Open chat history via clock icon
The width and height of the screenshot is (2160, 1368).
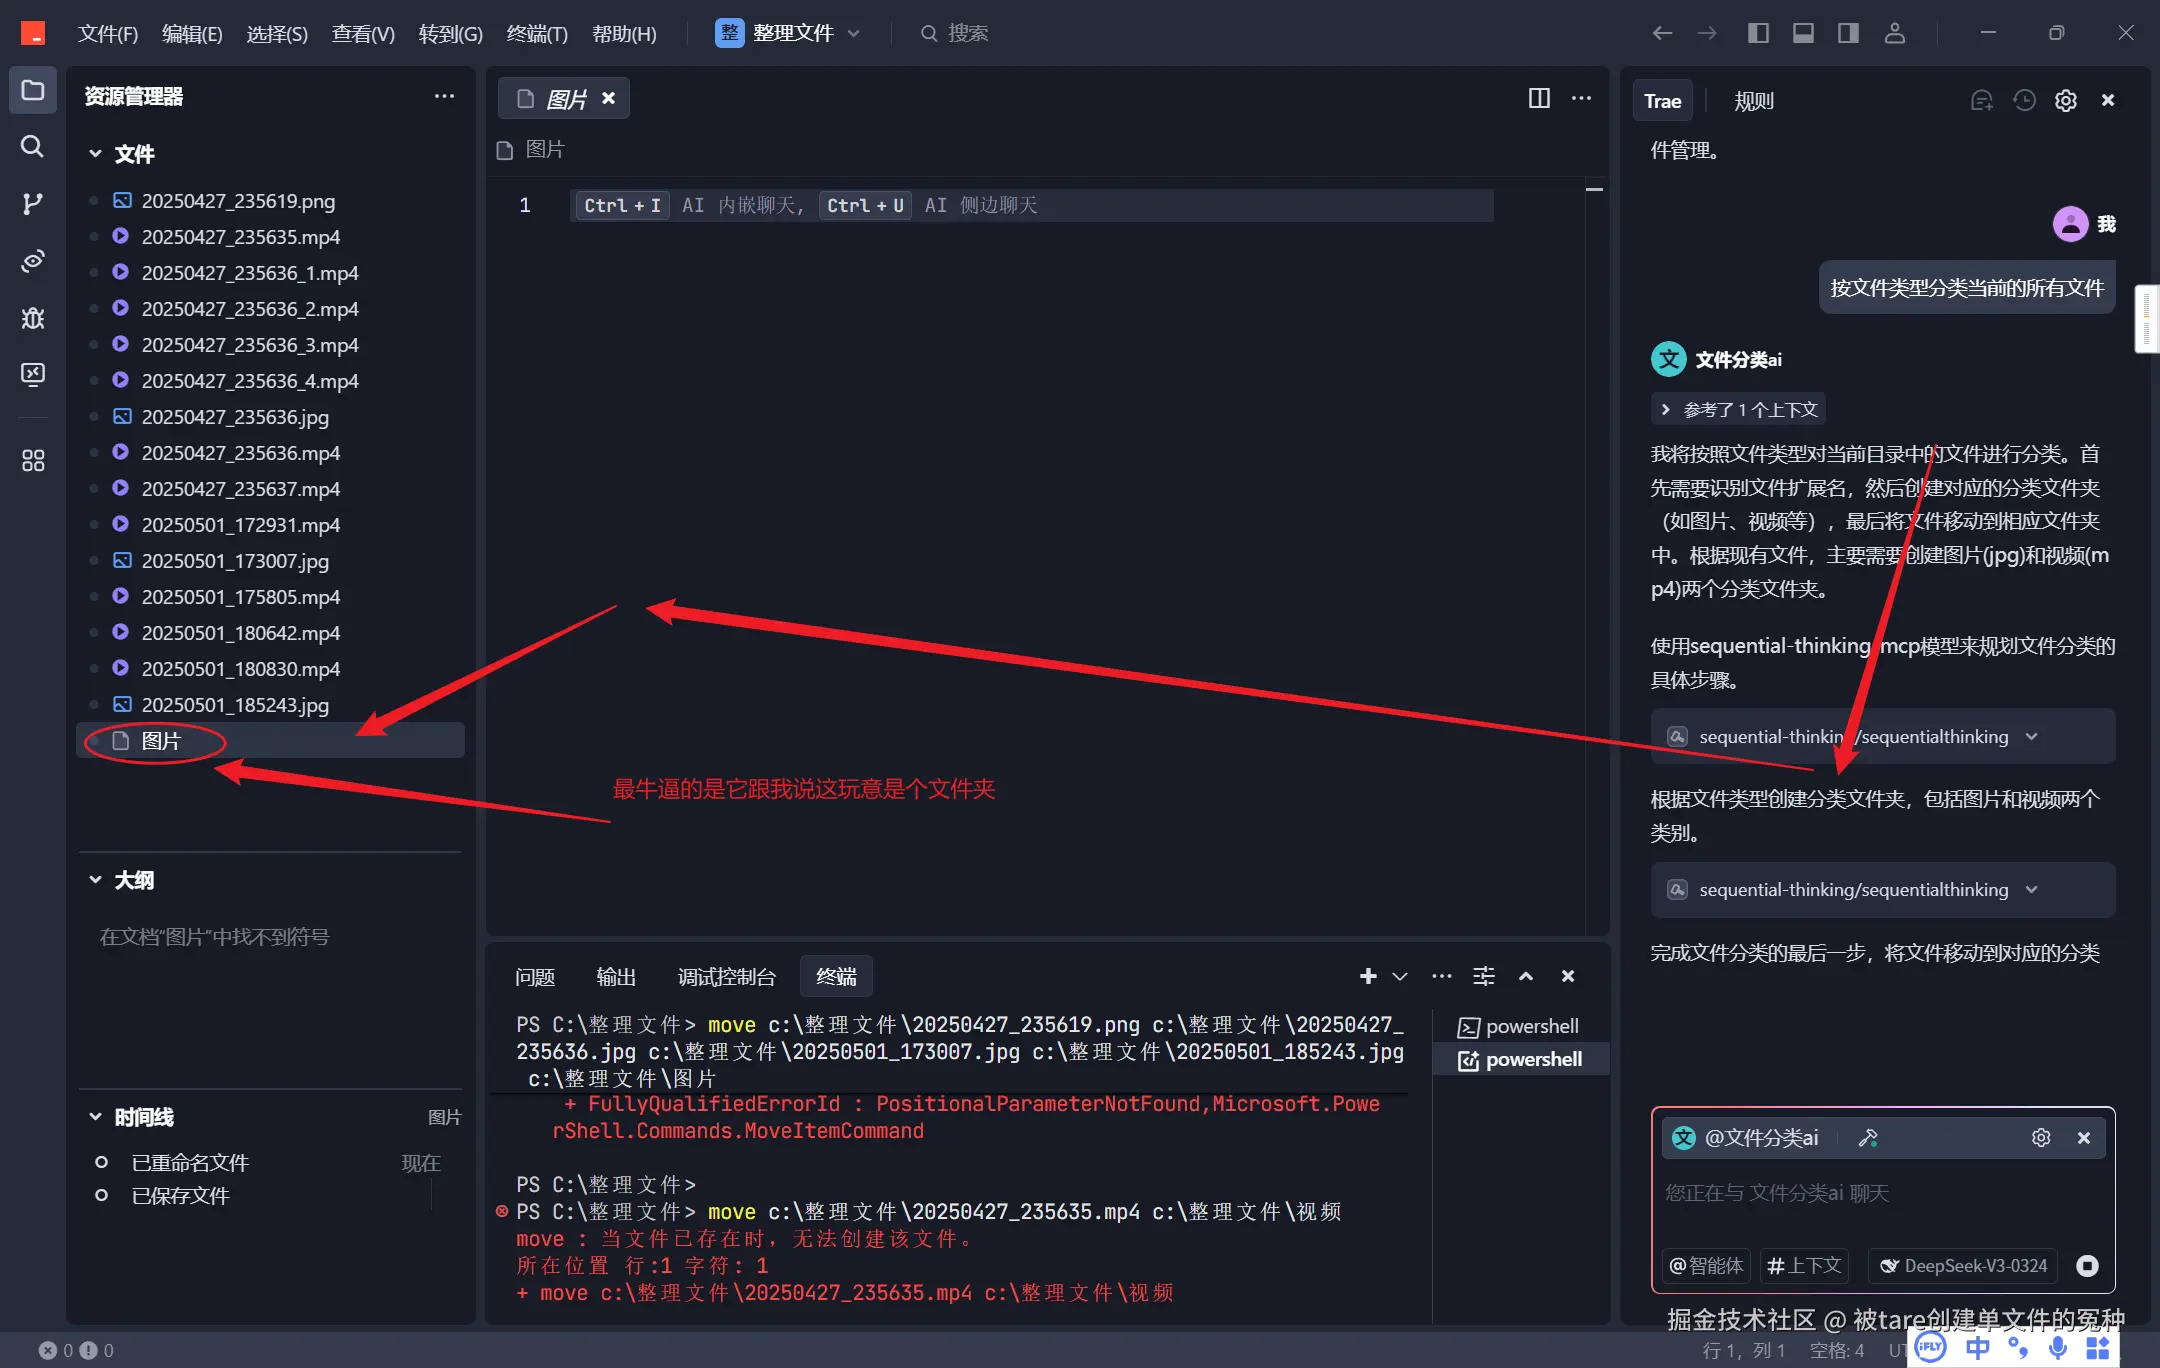coord(2022,100)
